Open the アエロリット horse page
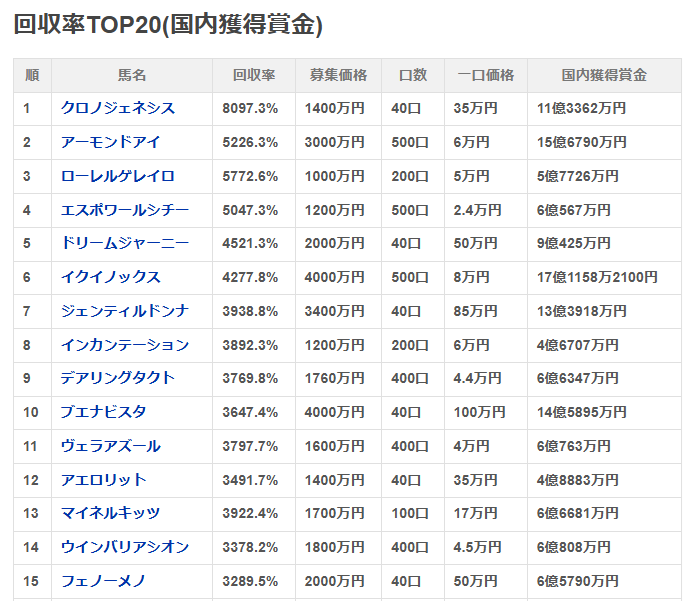 click(x=103, y=480)
